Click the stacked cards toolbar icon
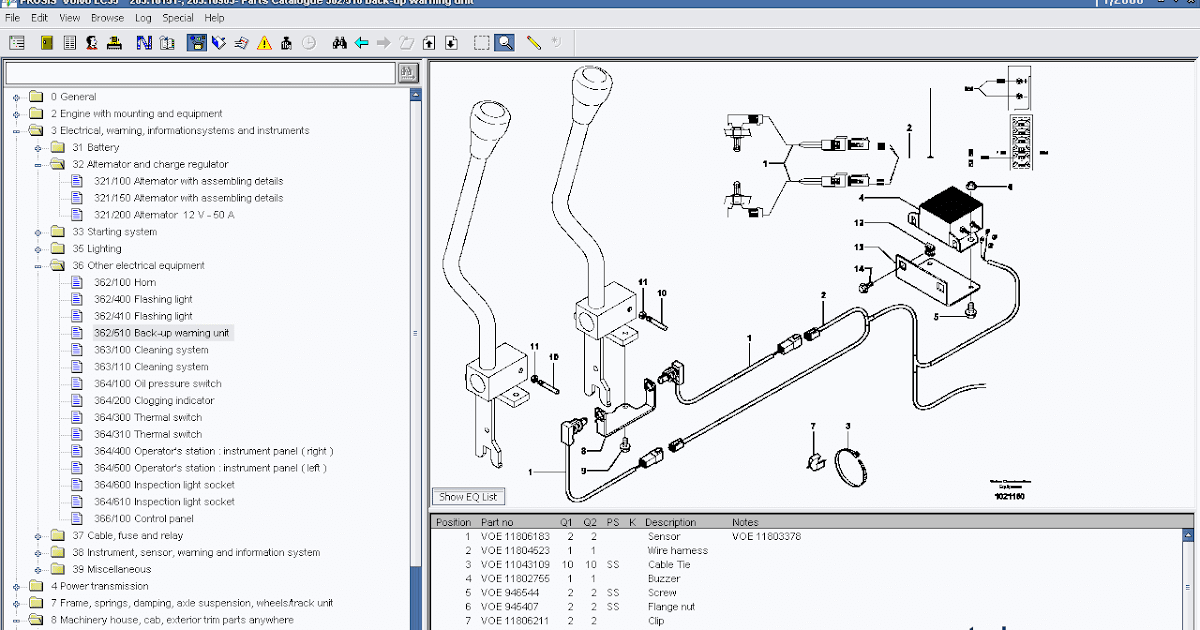This screenshot has height=630, width=1200. pos(241,43)
